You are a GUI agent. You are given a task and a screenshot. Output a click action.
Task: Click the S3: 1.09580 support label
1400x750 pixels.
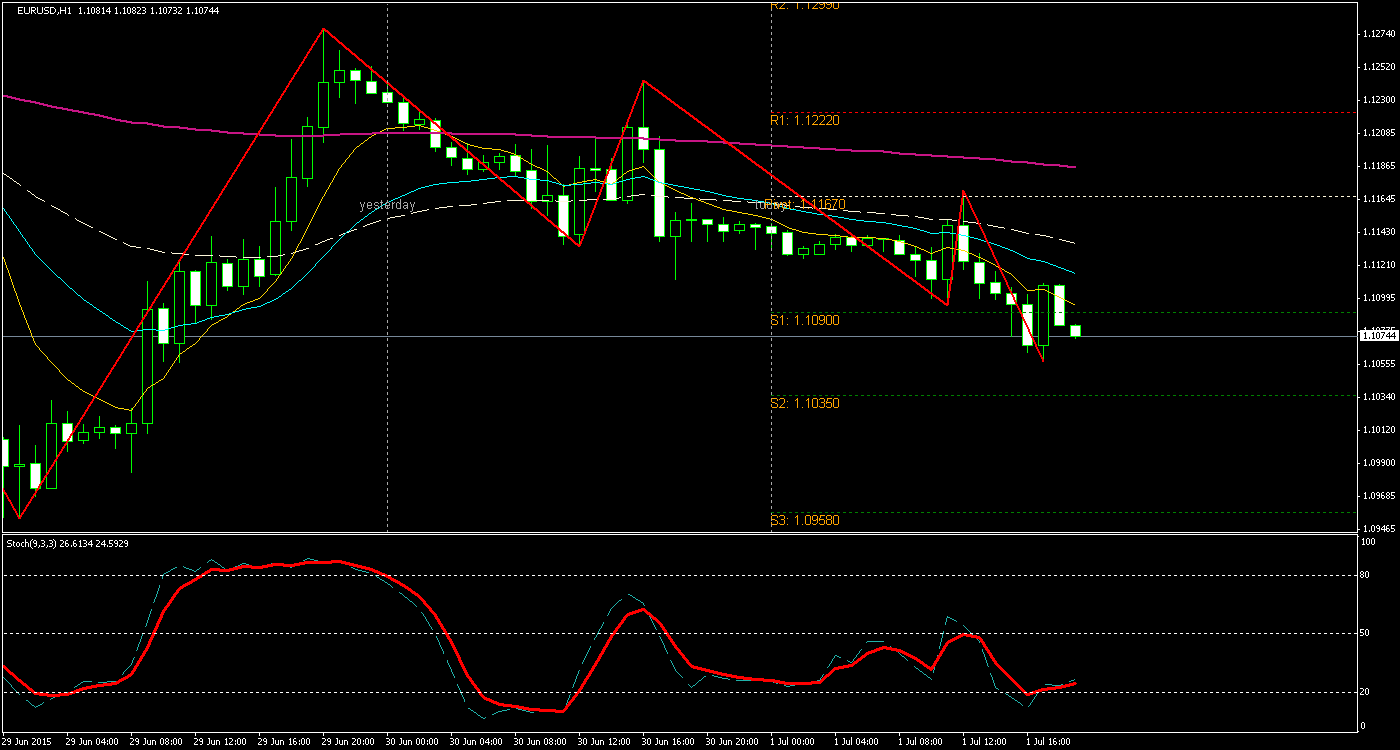pyautogui.click(x=803, y=519)
